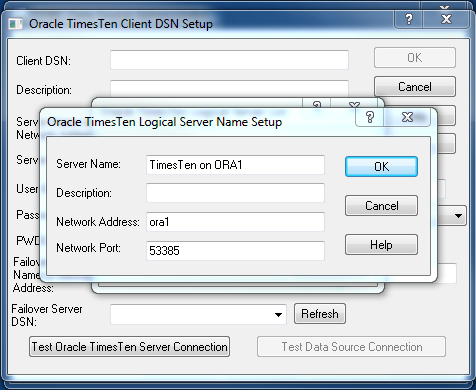The image size is (476, 390).
Task: Focus Description field in Logical Server dialog
Action: (235, 193)
